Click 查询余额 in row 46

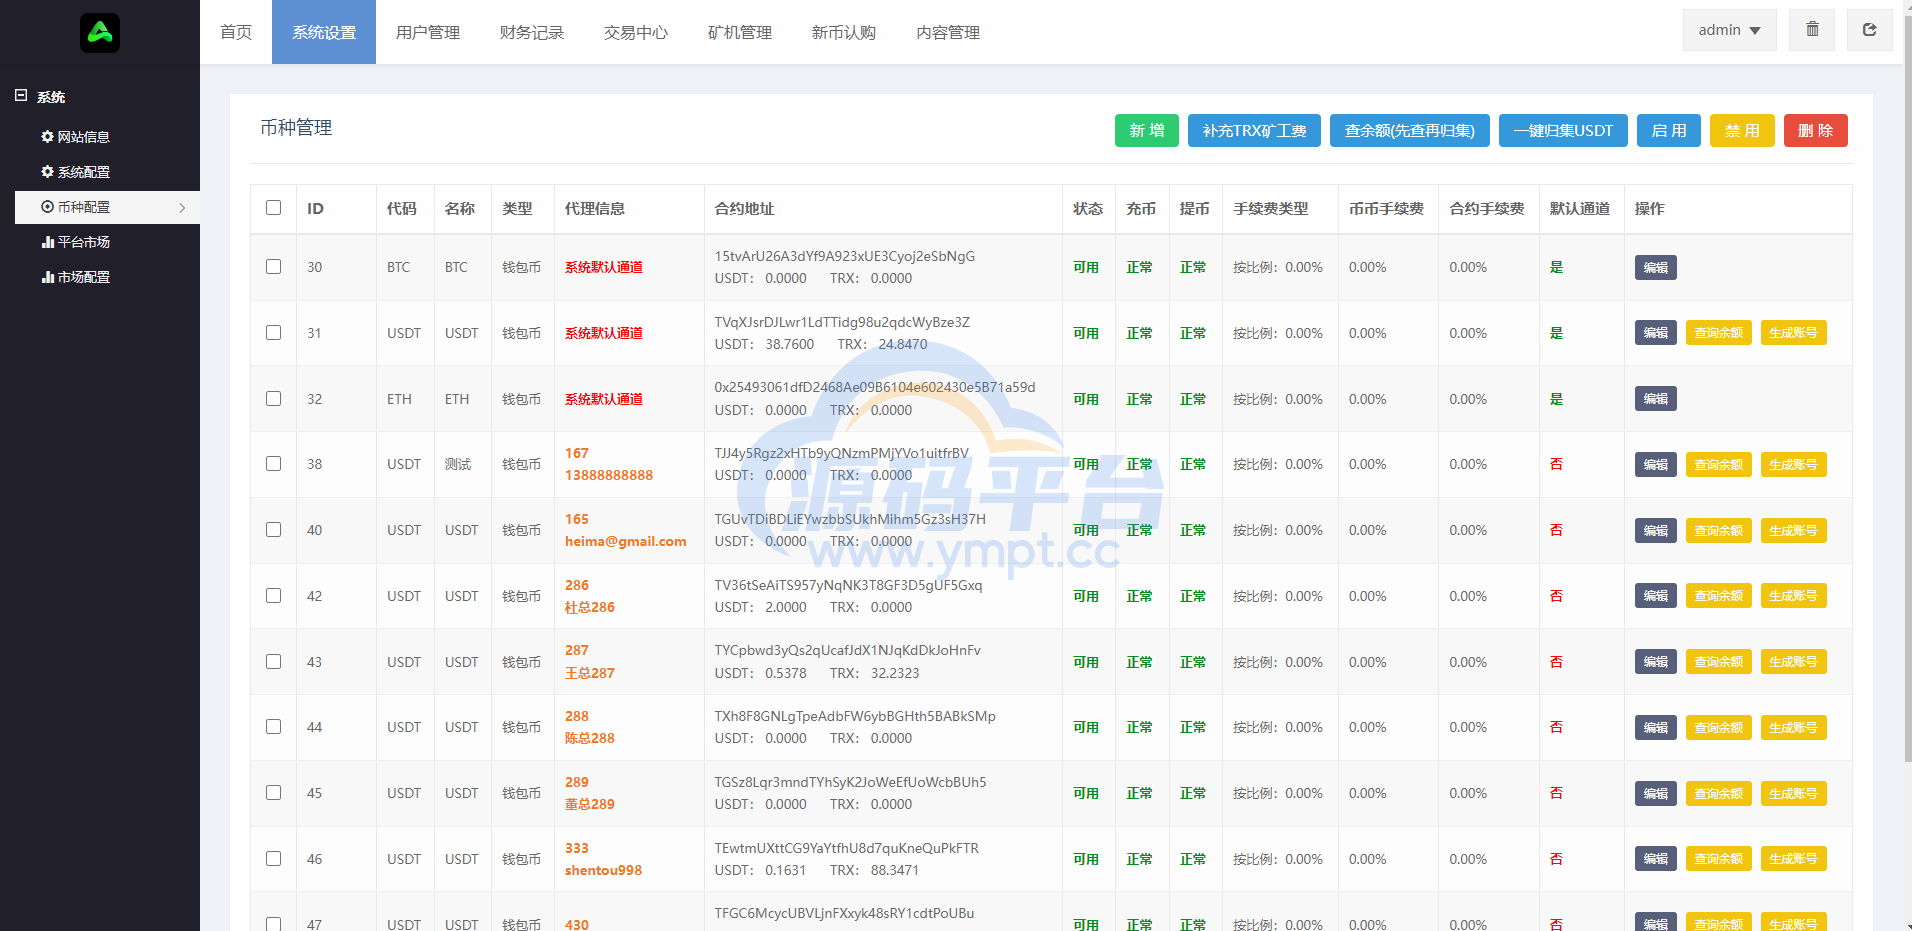(1719, 859)
